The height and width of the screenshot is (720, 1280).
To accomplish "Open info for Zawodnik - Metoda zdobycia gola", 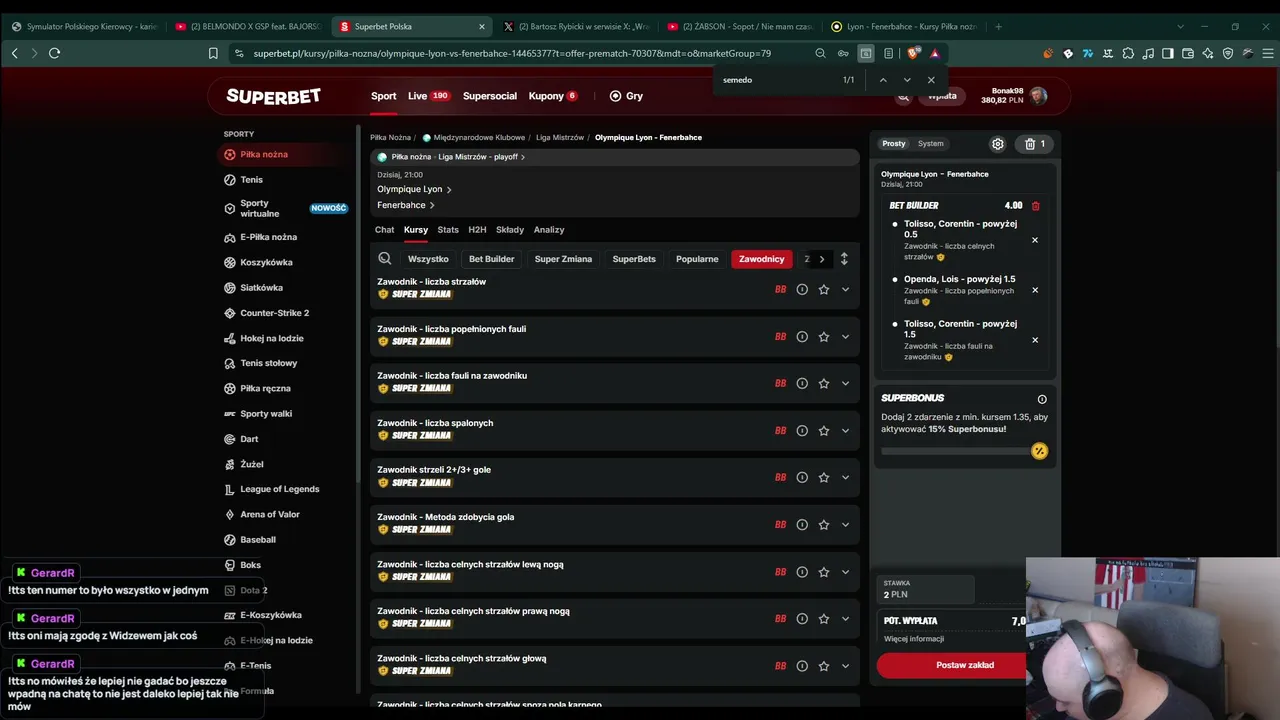I will (802, 525).
